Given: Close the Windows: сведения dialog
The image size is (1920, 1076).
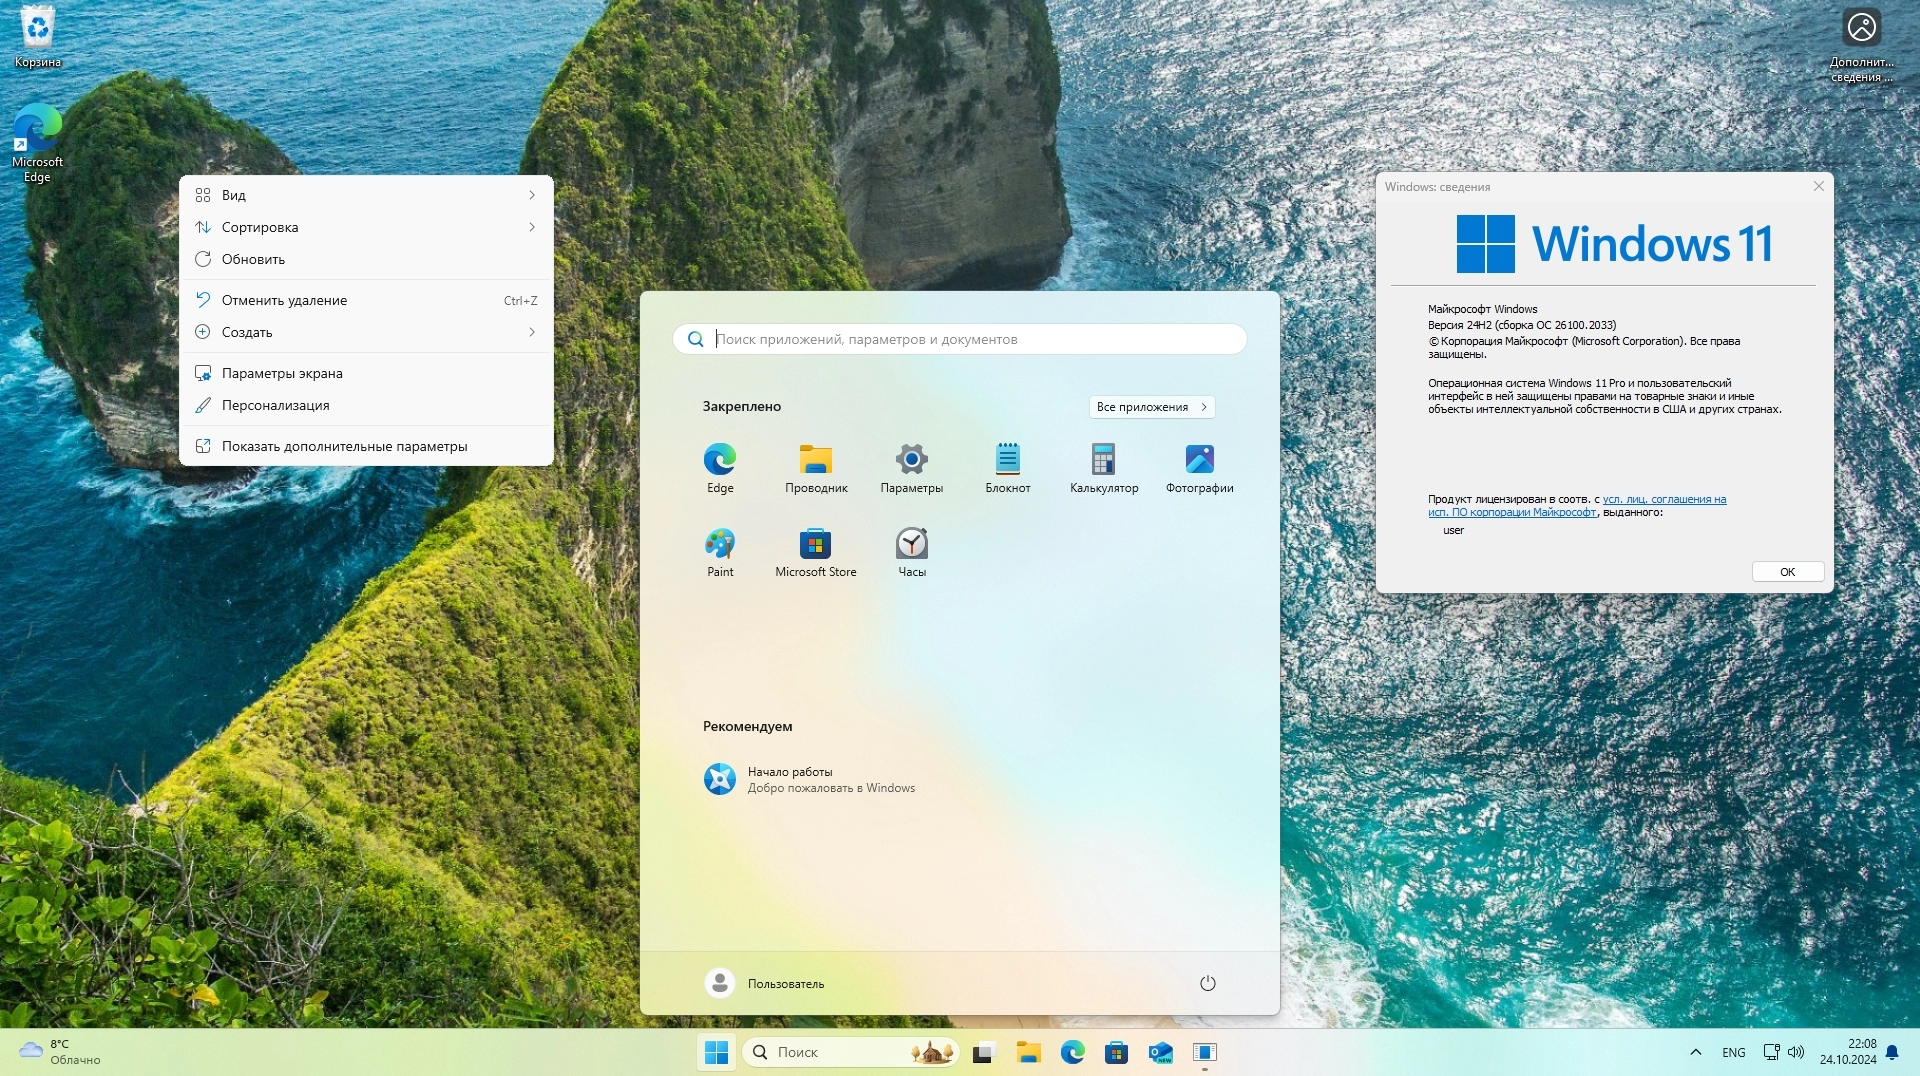Looking at the screenshot, I should click(x=1819, y=186).
